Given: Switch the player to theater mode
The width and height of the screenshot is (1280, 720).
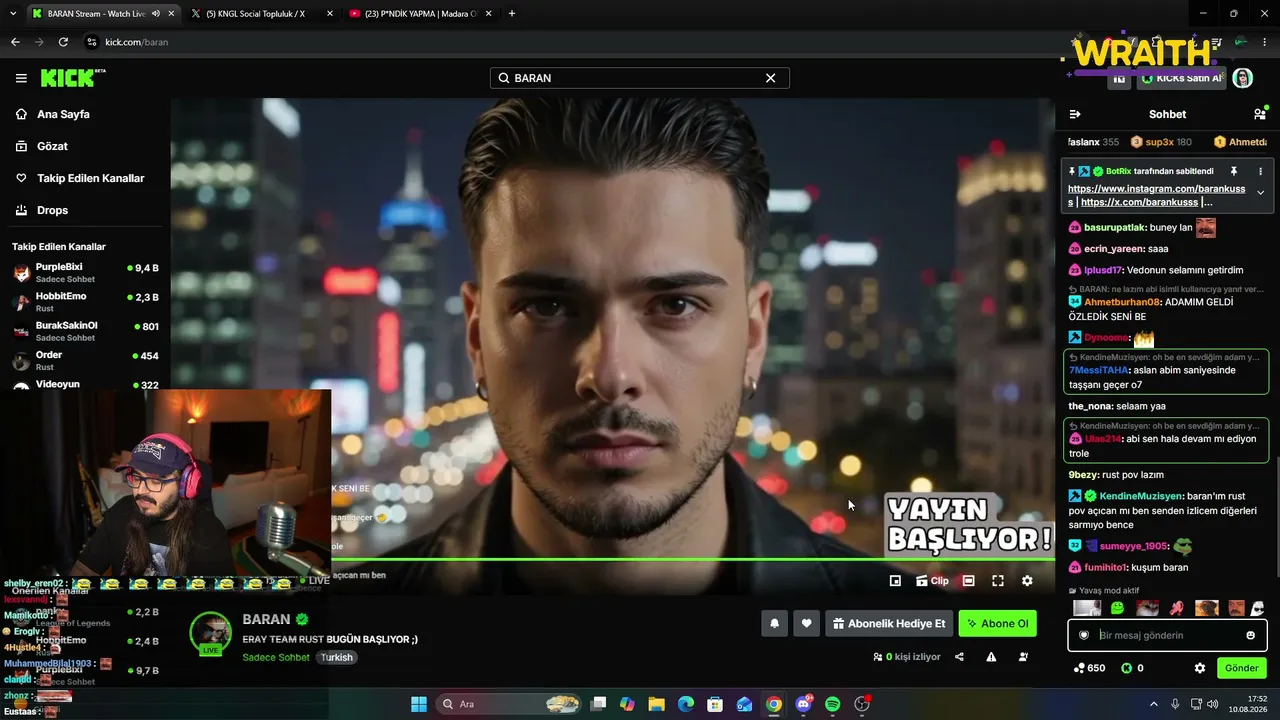Looking at the screenshot, I should [968, 580].
